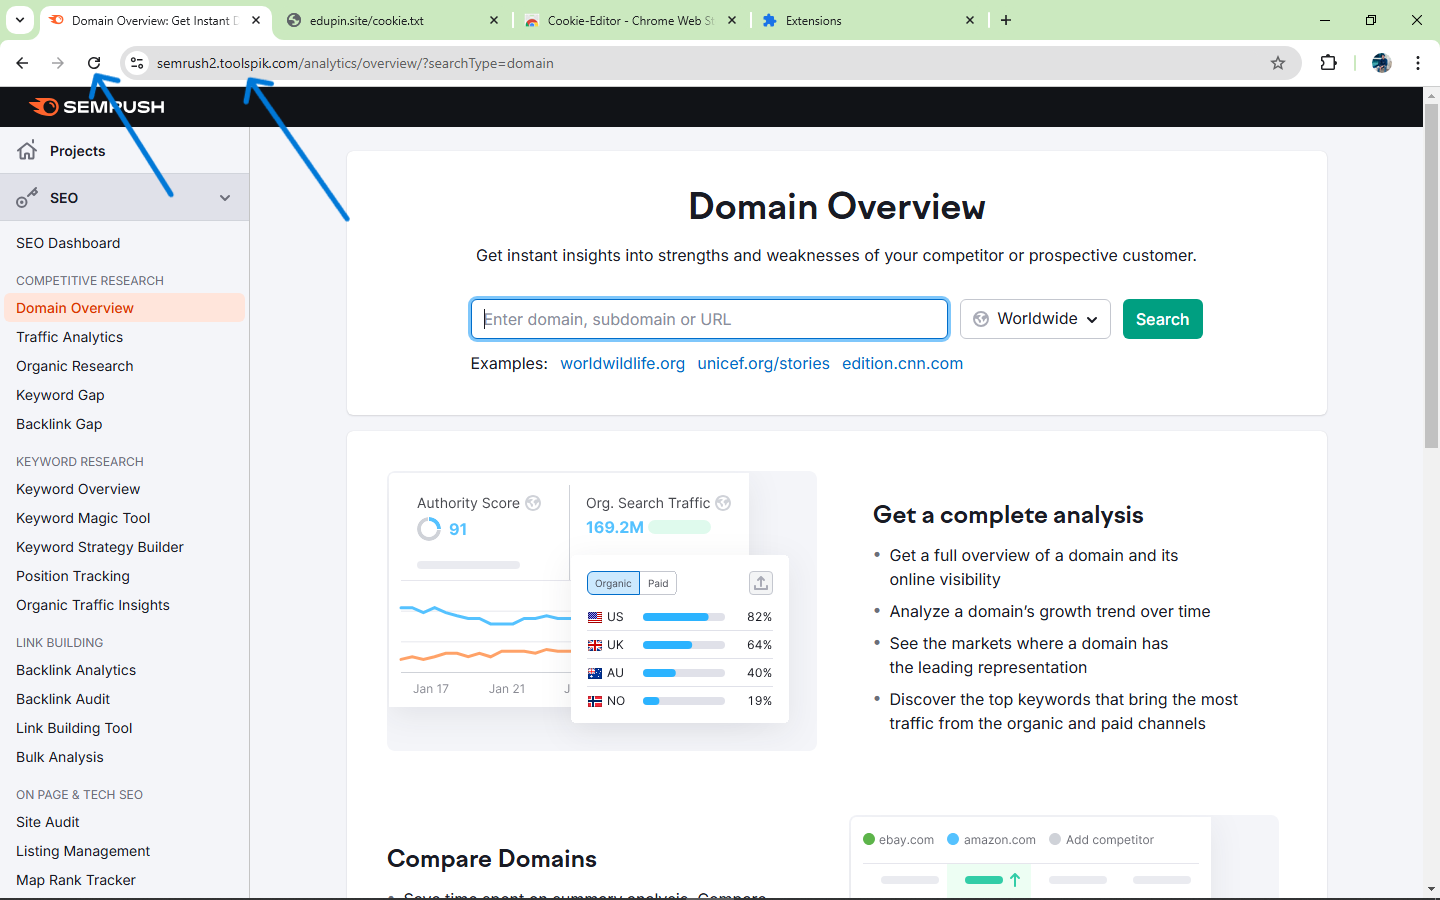
Task: Toggle Organic view in traffic card
Action: coord(613,583)
